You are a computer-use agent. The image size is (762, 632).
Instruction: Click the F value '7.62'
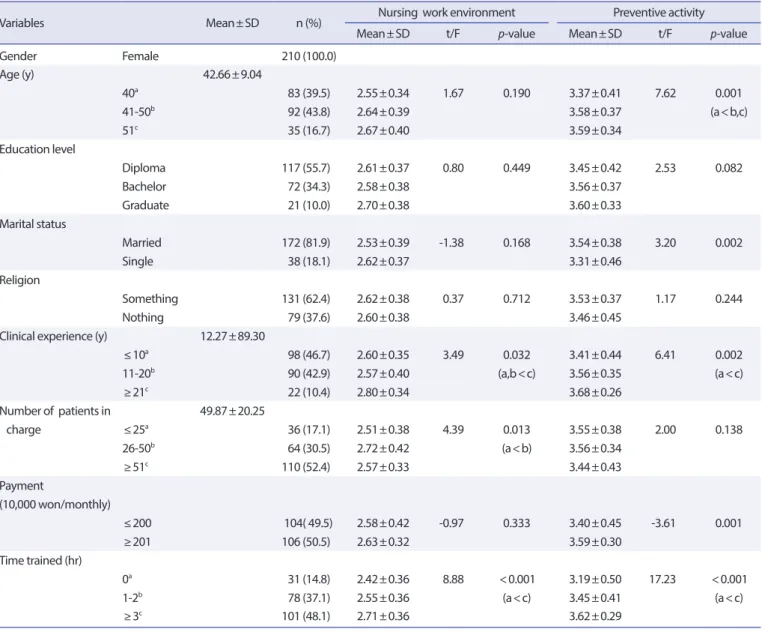665,93
